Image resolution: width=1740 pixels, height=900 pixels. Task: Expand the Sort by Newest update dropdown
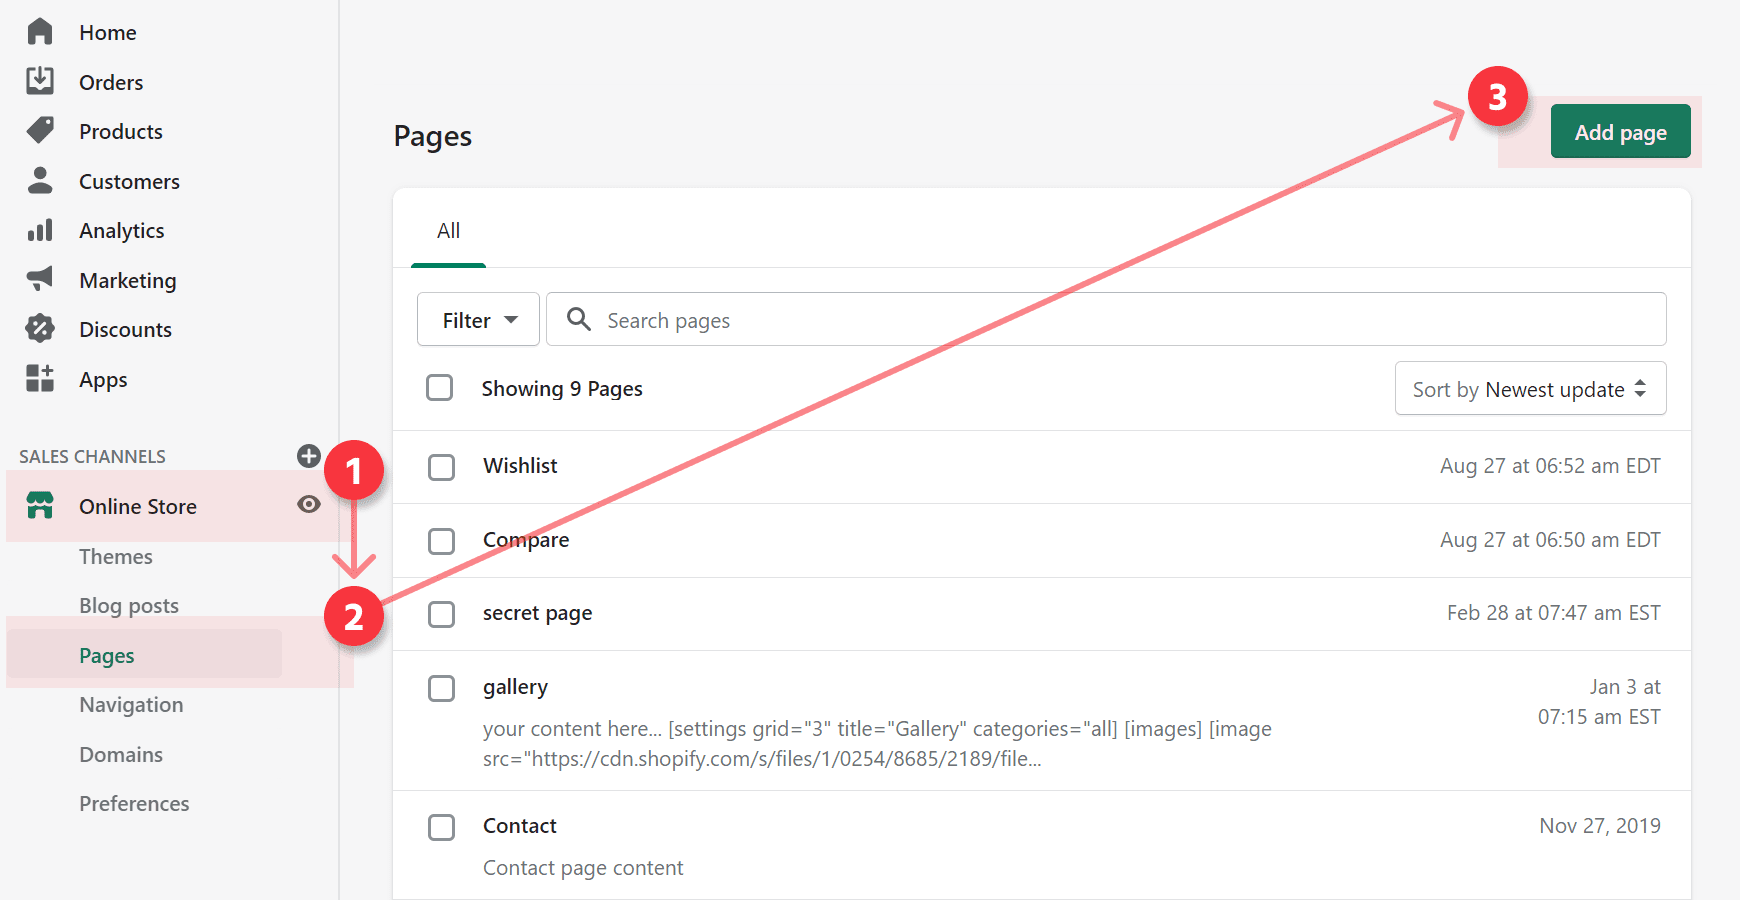(x=1529, y=389)
